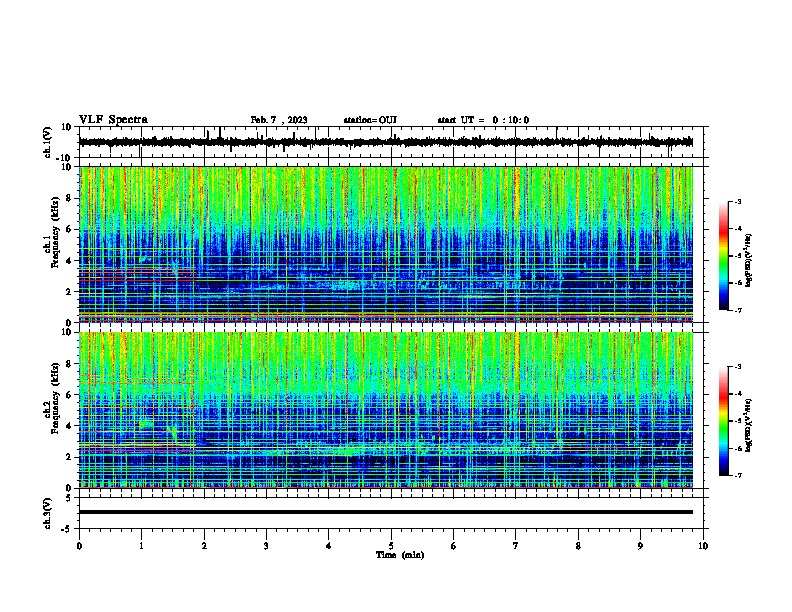Click the ch.1 spectrogram color bar

pyautogui.click(x=724, y=256)
